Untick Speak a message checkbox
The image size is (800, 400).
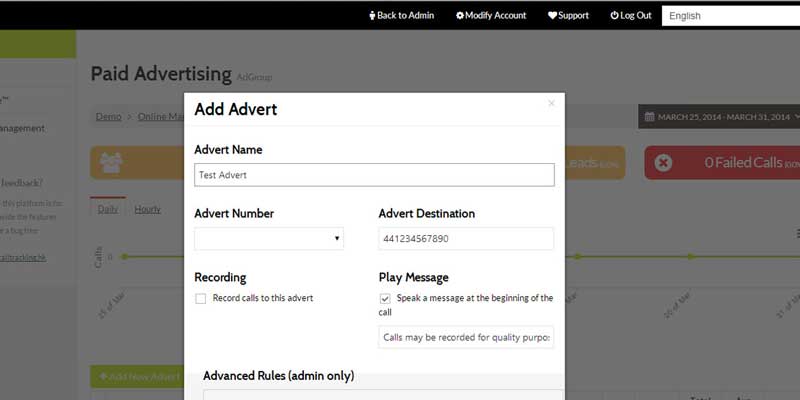385,298
